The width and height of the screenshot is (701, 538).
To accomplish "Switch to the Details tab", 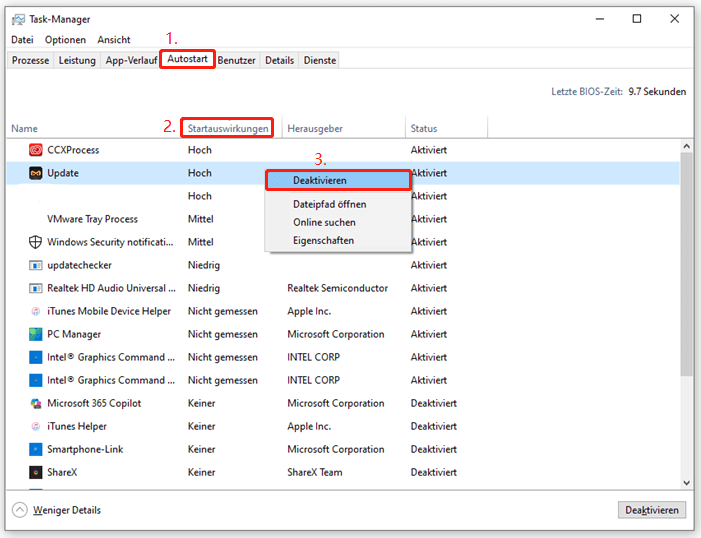I will (279, 60).
